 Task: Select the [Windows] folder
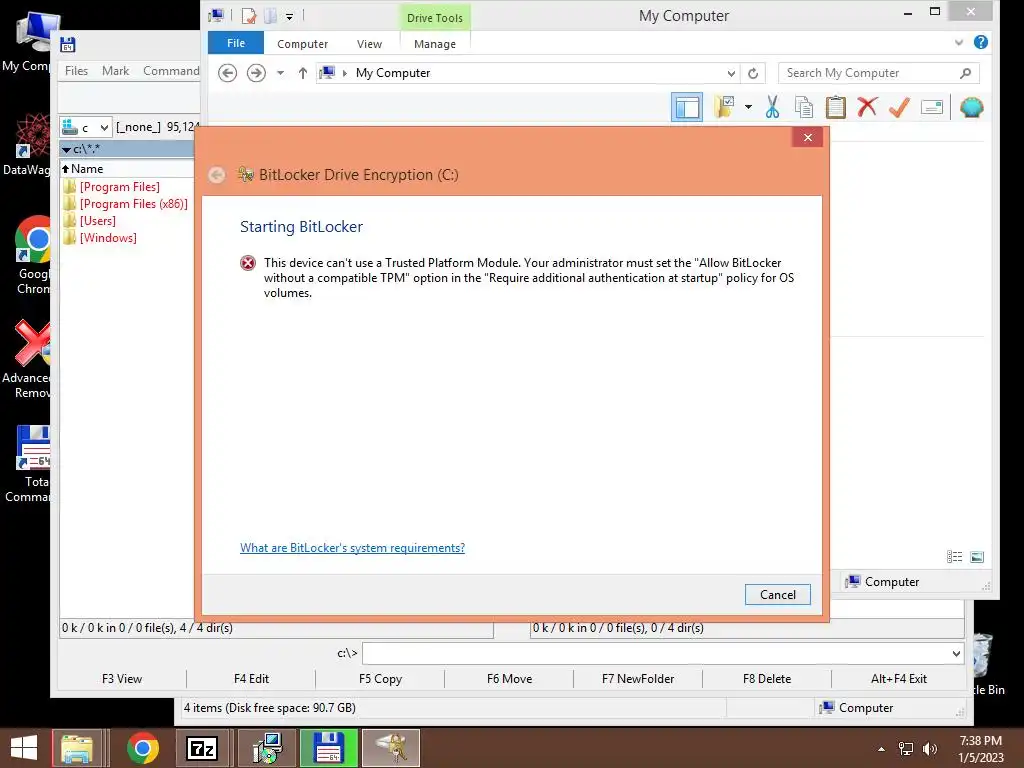point(108,238)
